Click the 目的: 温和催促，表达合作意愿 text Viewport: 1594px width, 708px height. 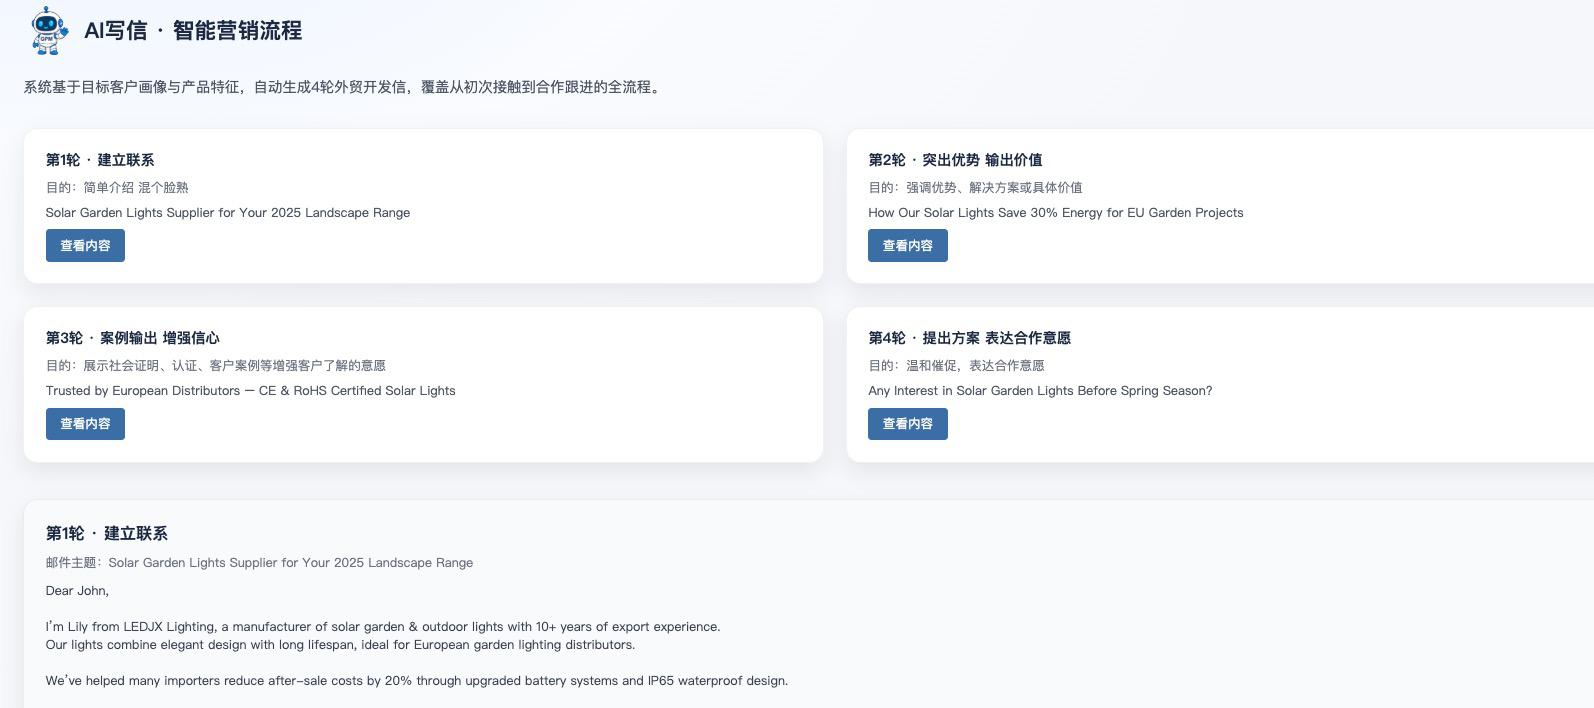point(956,366)
